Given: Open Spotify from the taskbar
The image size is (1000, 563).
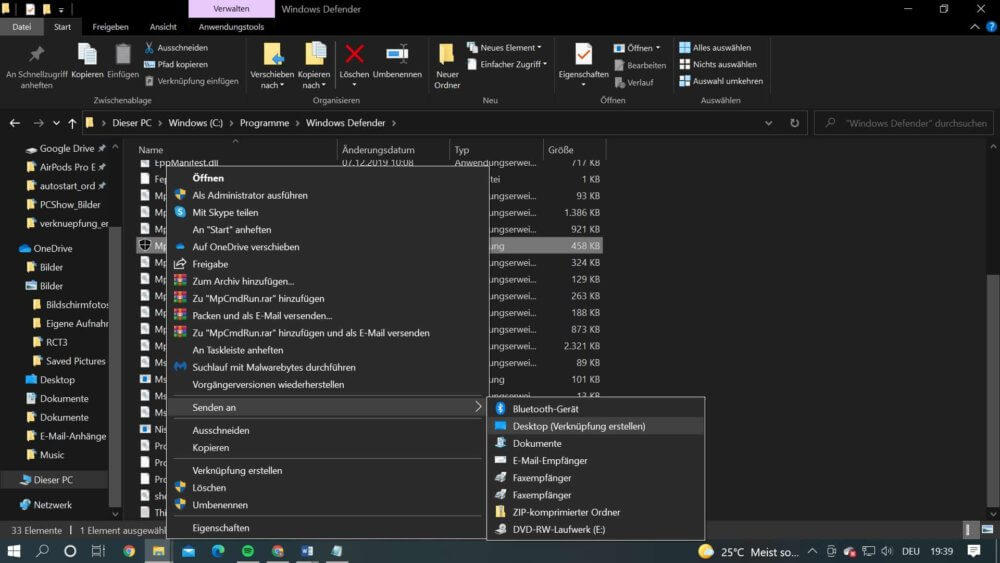Looking at the screenshot, I should 247,551.
